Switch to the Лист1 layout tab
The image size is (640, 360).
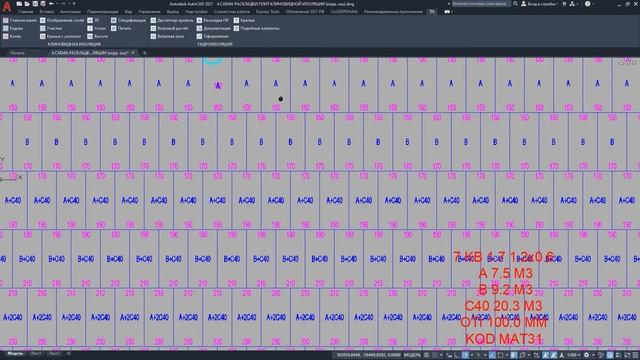pyautogui.click(x=36, y=353)
